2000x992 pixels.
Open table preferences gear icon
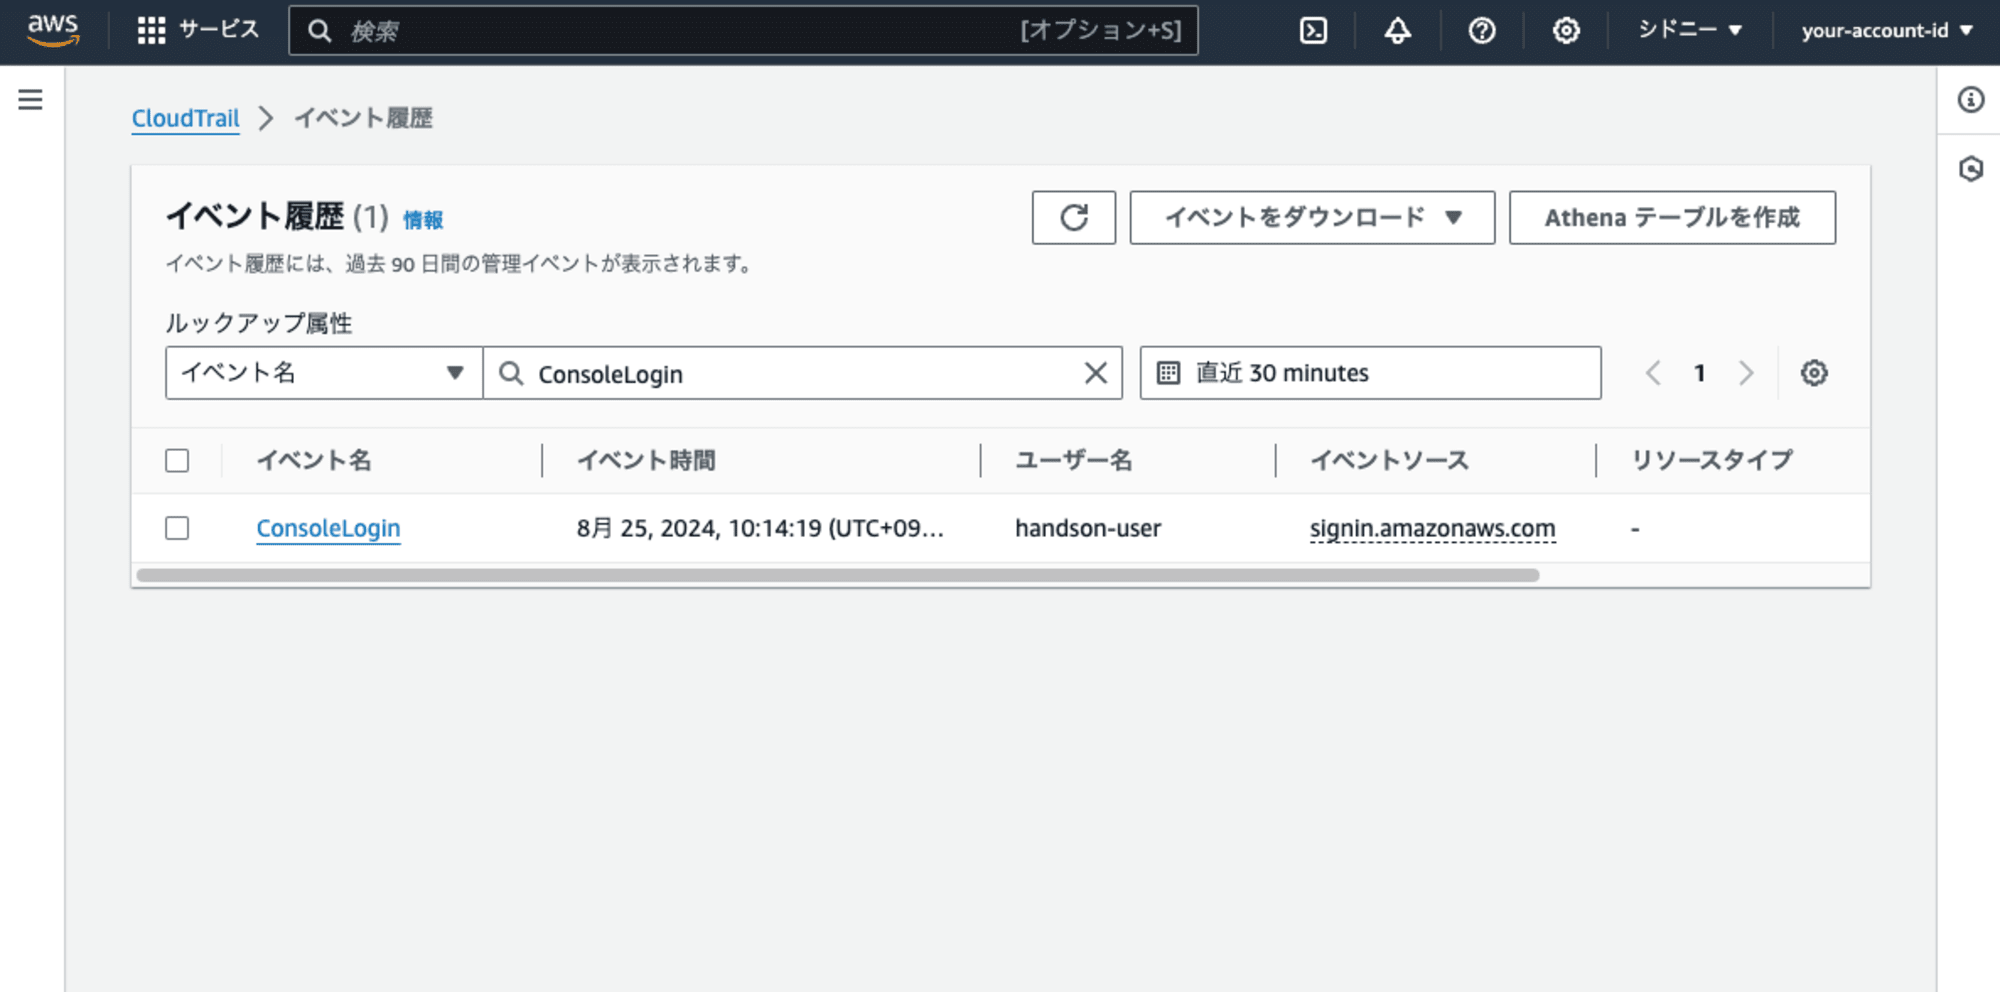(x=1814, y=373)
